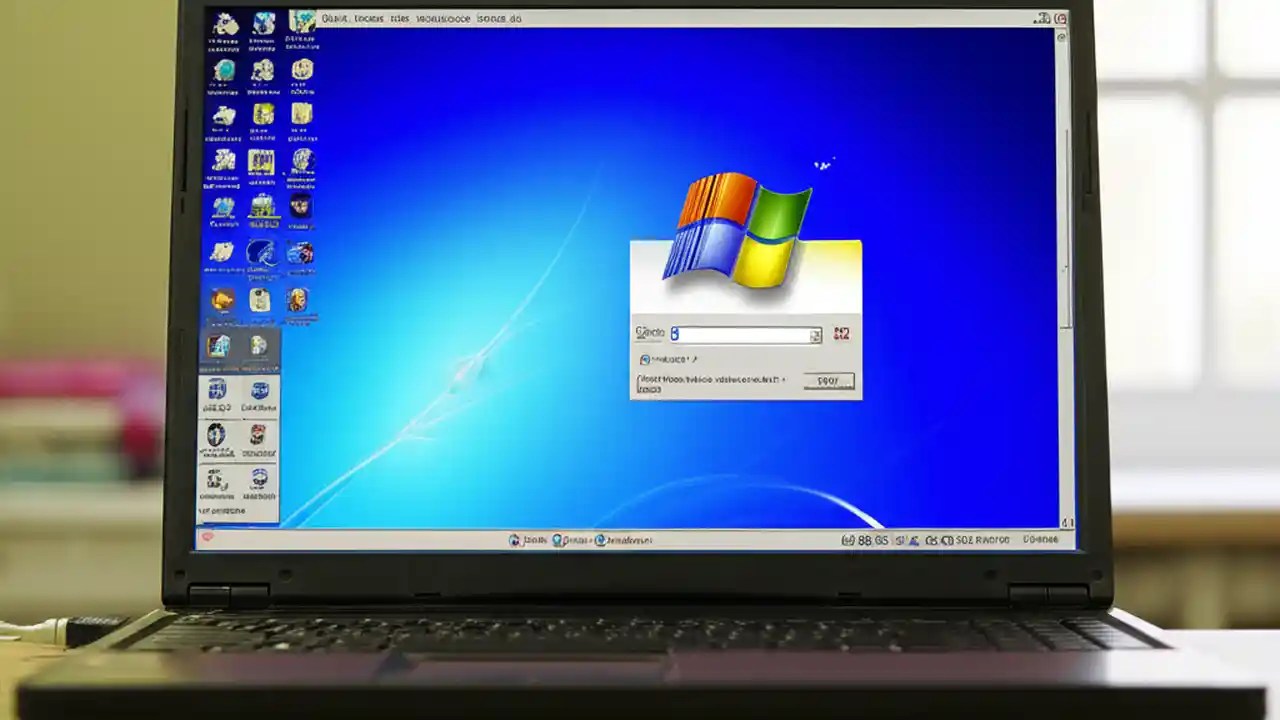
Task: Select the first menu item in the top menu bar
Action: (330, 18)
